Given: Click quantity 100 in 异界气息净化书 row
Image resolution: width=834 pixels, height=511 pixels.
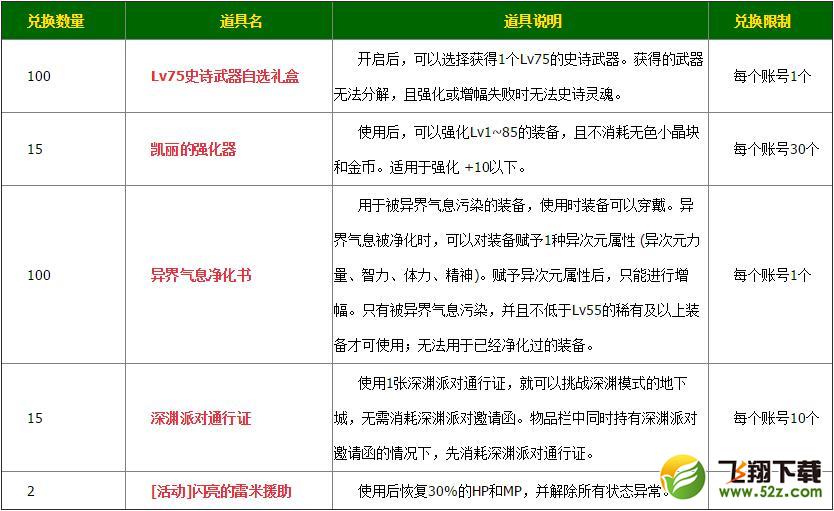Looking at the screenshot, I should [39, 275].
